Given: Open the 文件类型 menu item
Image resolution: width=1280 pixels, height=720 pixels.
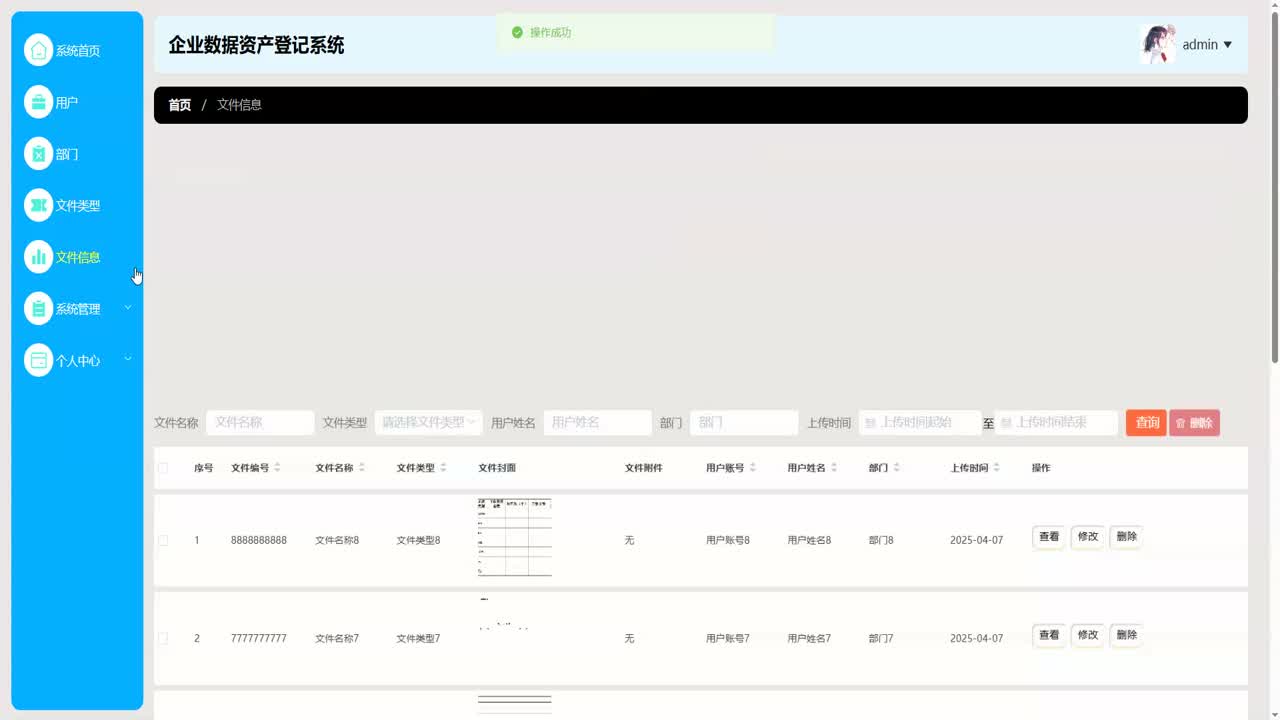Looking at the screenshot, I should point(78,205).
